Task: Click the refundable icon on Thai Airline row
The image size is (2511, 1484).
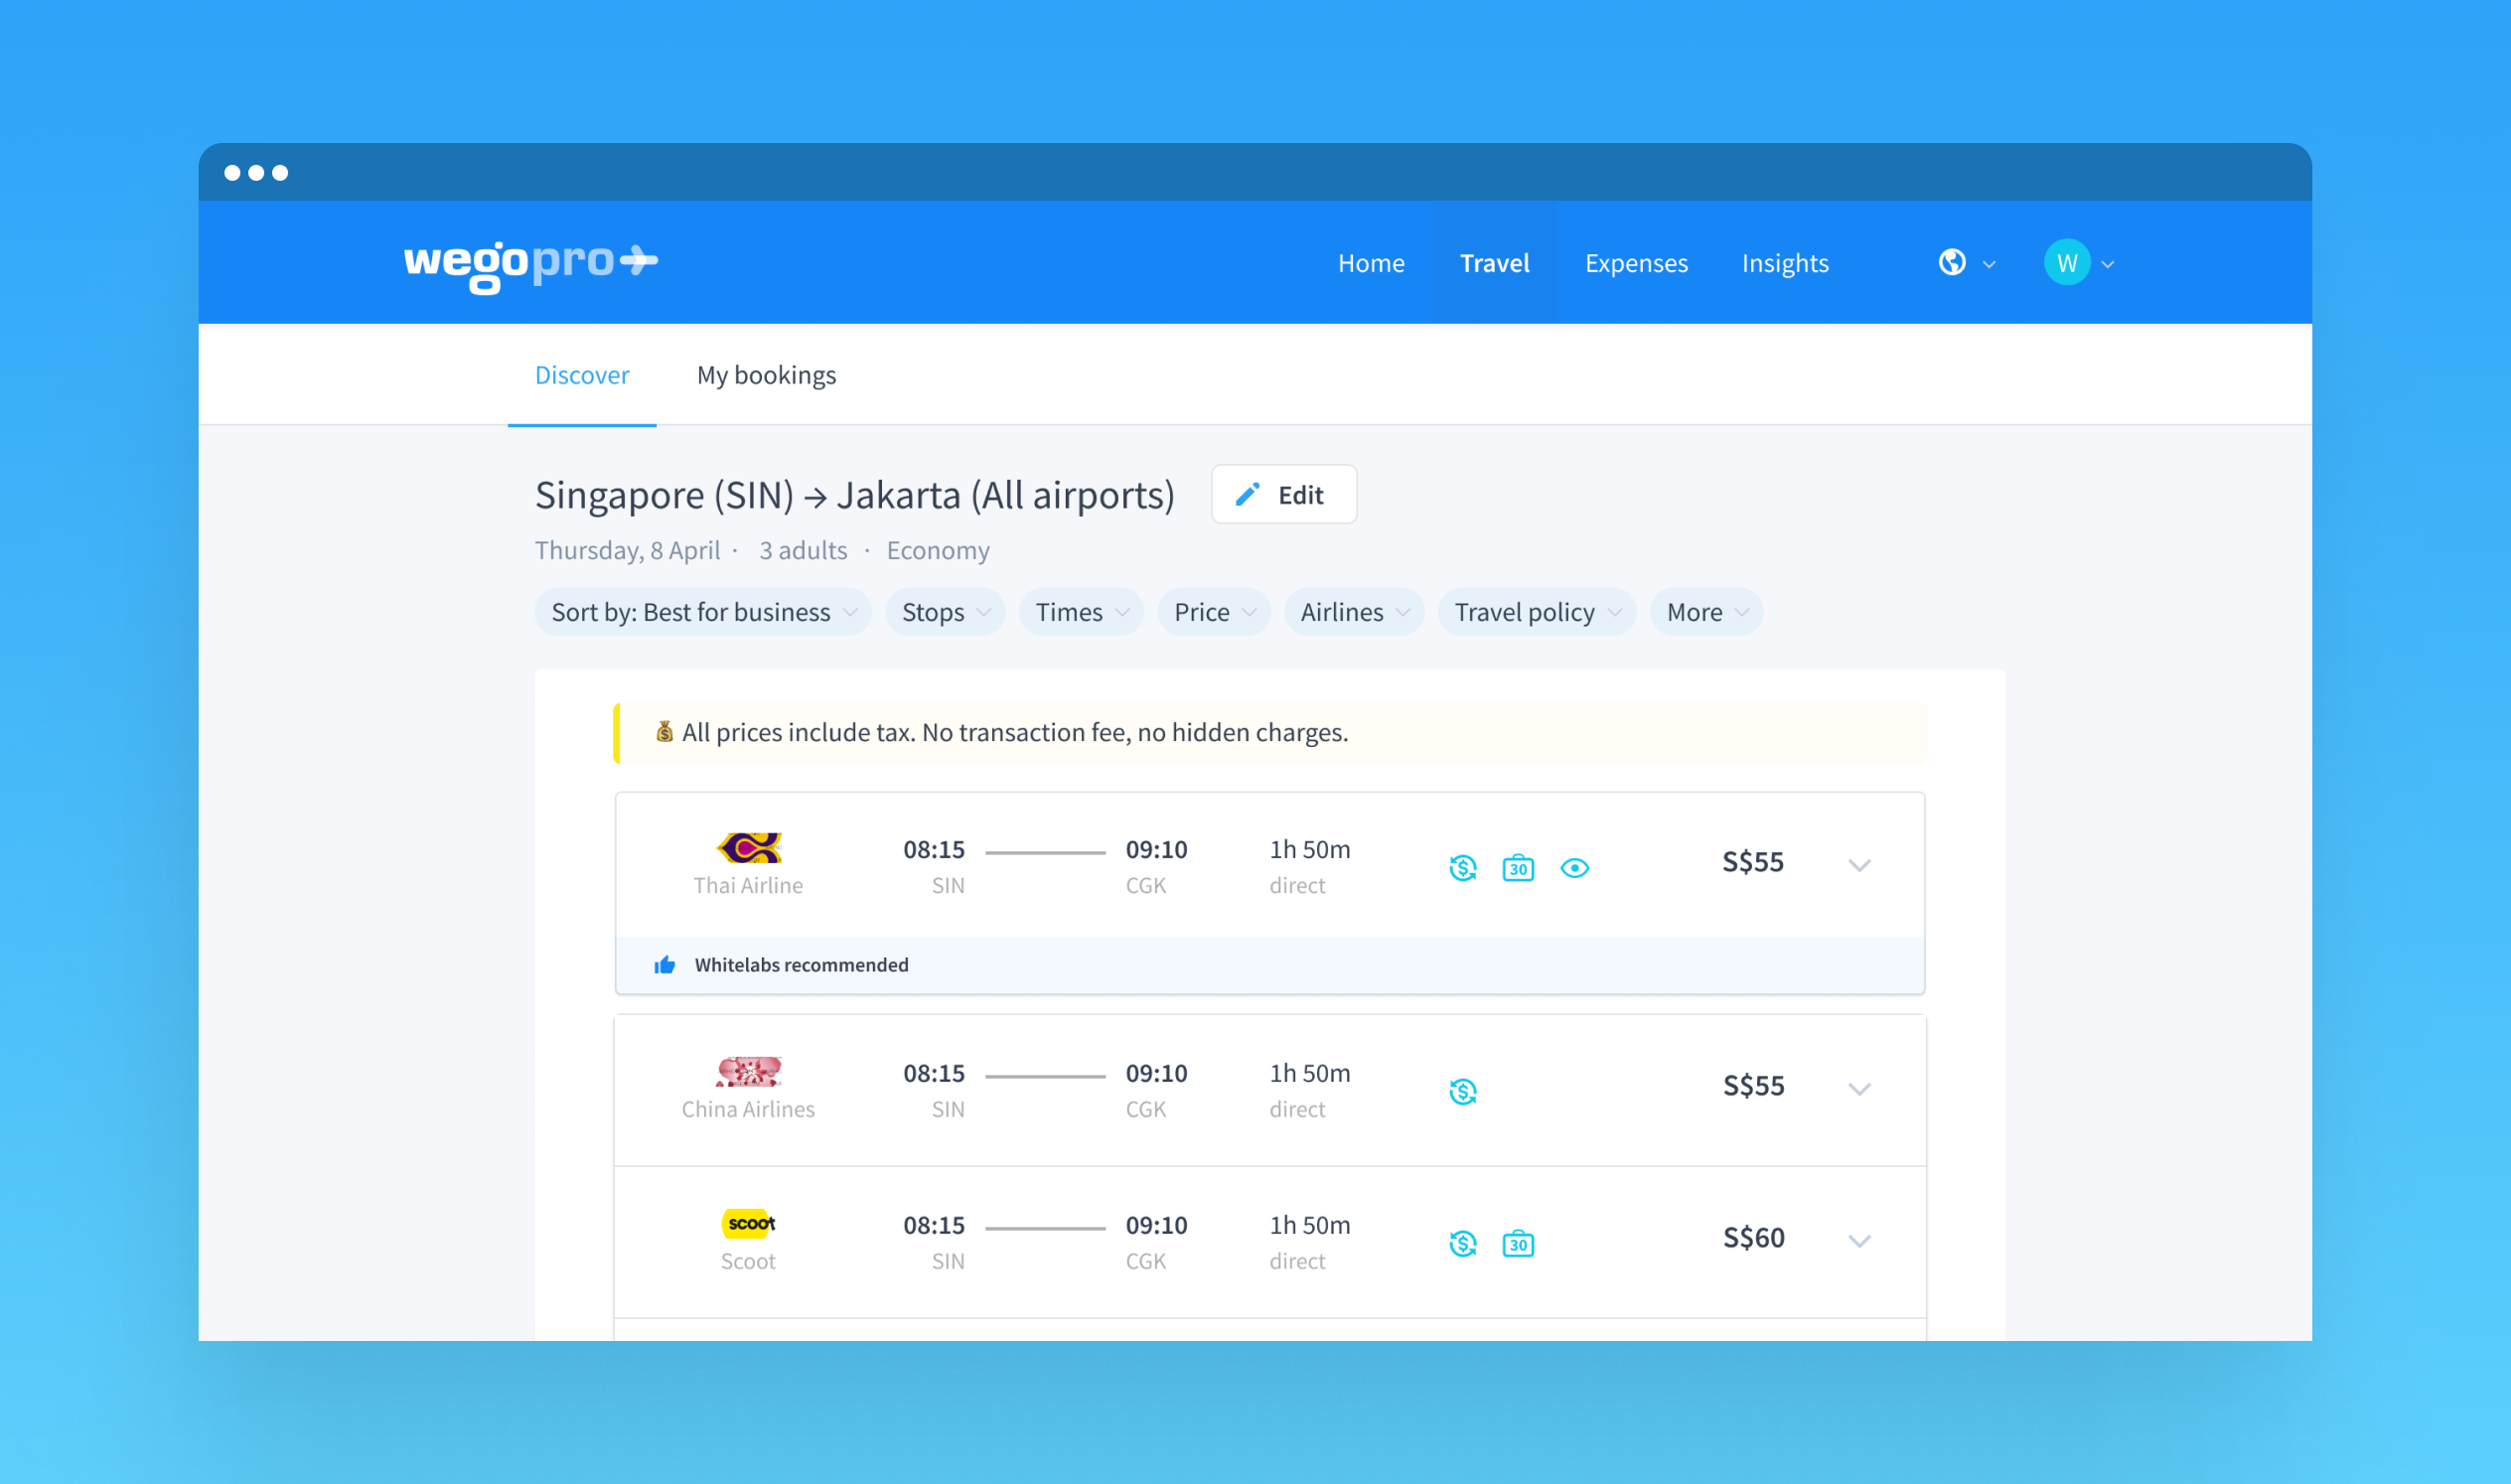Action: [x=1462, y=867]
